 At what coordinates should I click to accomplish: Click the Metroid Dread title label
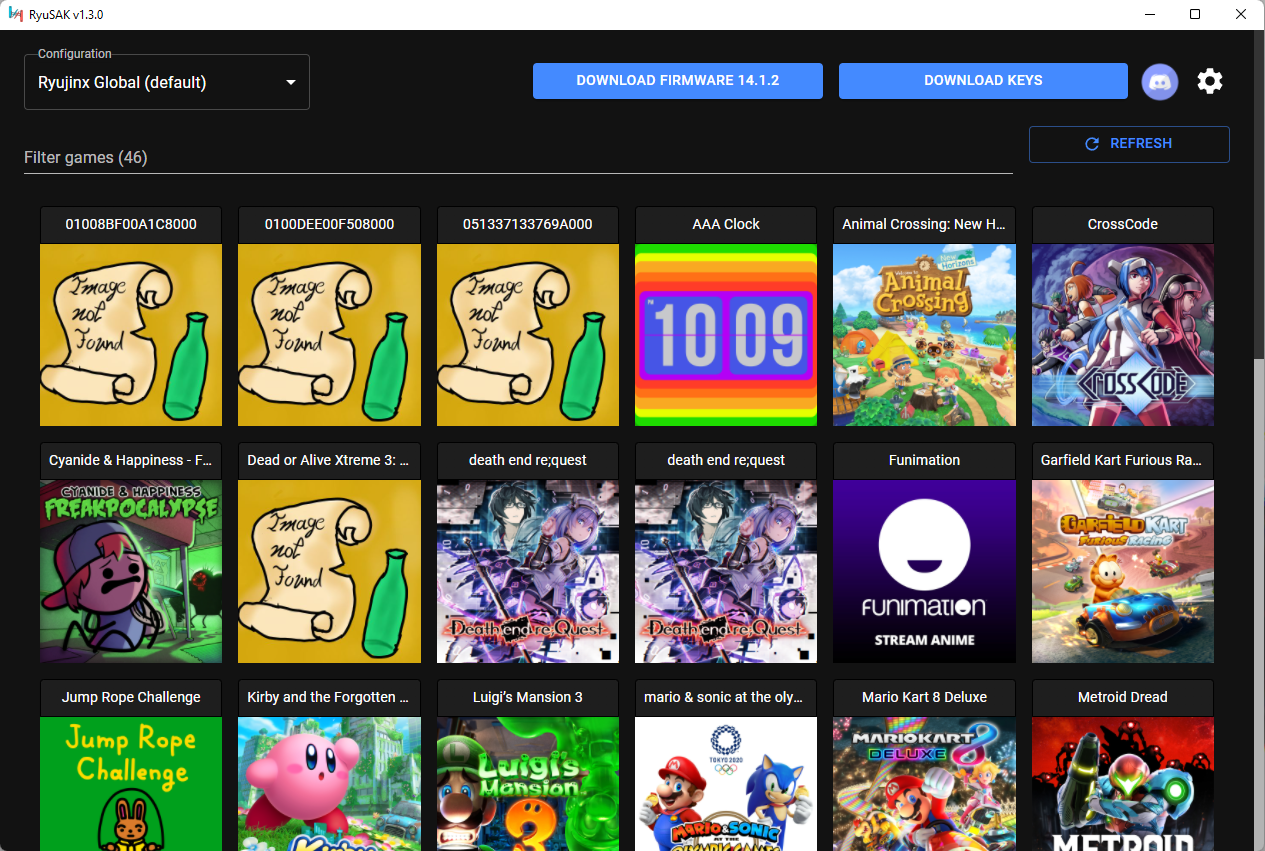pos(1123,697)
